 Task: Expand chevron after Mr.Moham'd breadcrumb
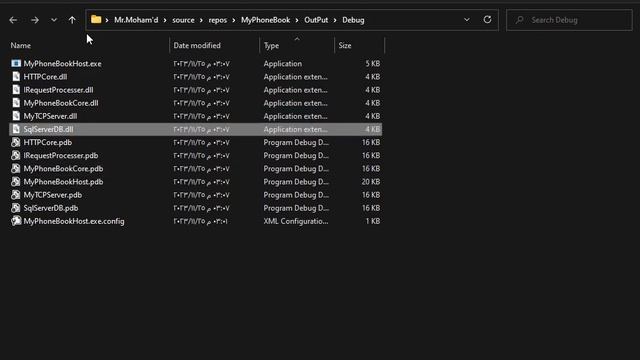point(165,20)
